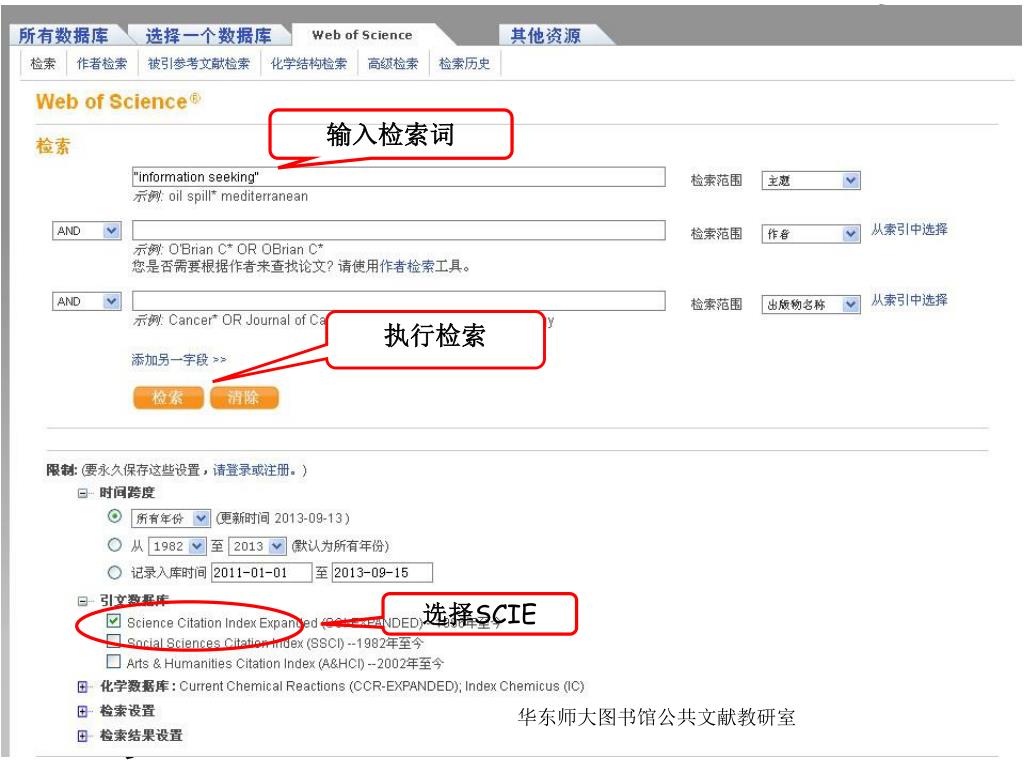Click the empty author search field

(x=398, y=231)
